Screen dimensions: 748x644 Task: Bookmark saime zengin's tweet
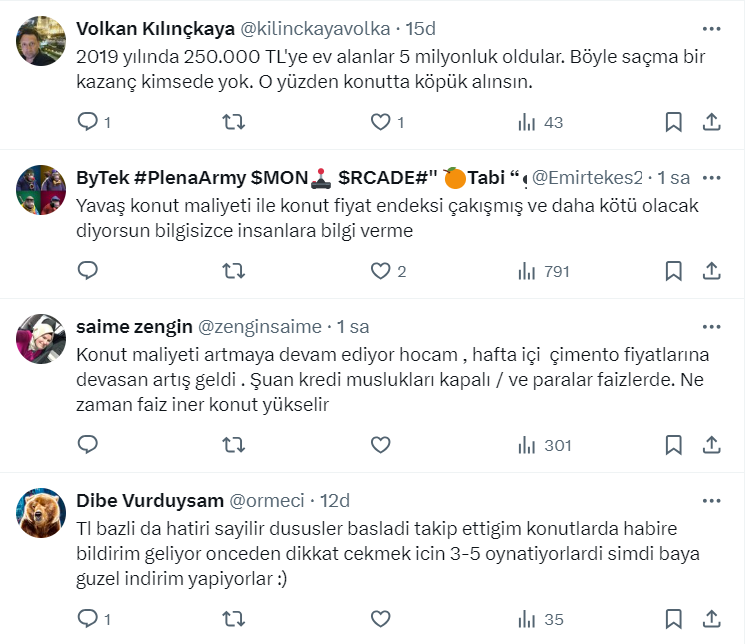pos(674,445)
